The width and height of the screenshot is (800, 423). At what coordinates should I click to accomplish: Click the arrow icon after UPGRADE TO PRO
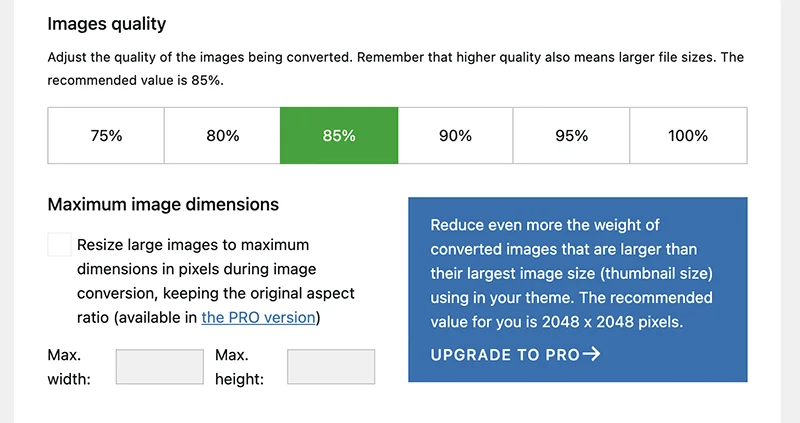coord(591,354)
